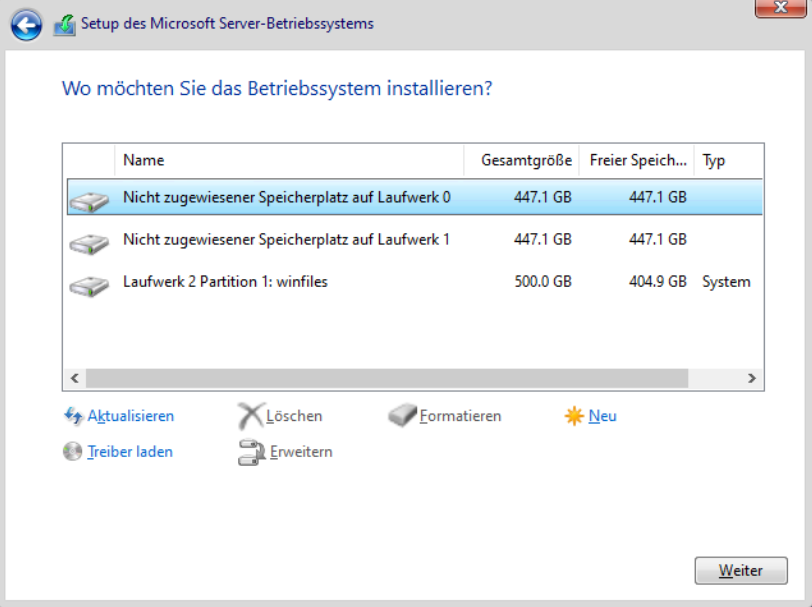812x607 pixels.
Task: Click the Freier Speich... column header
Action: click(636, 161)
